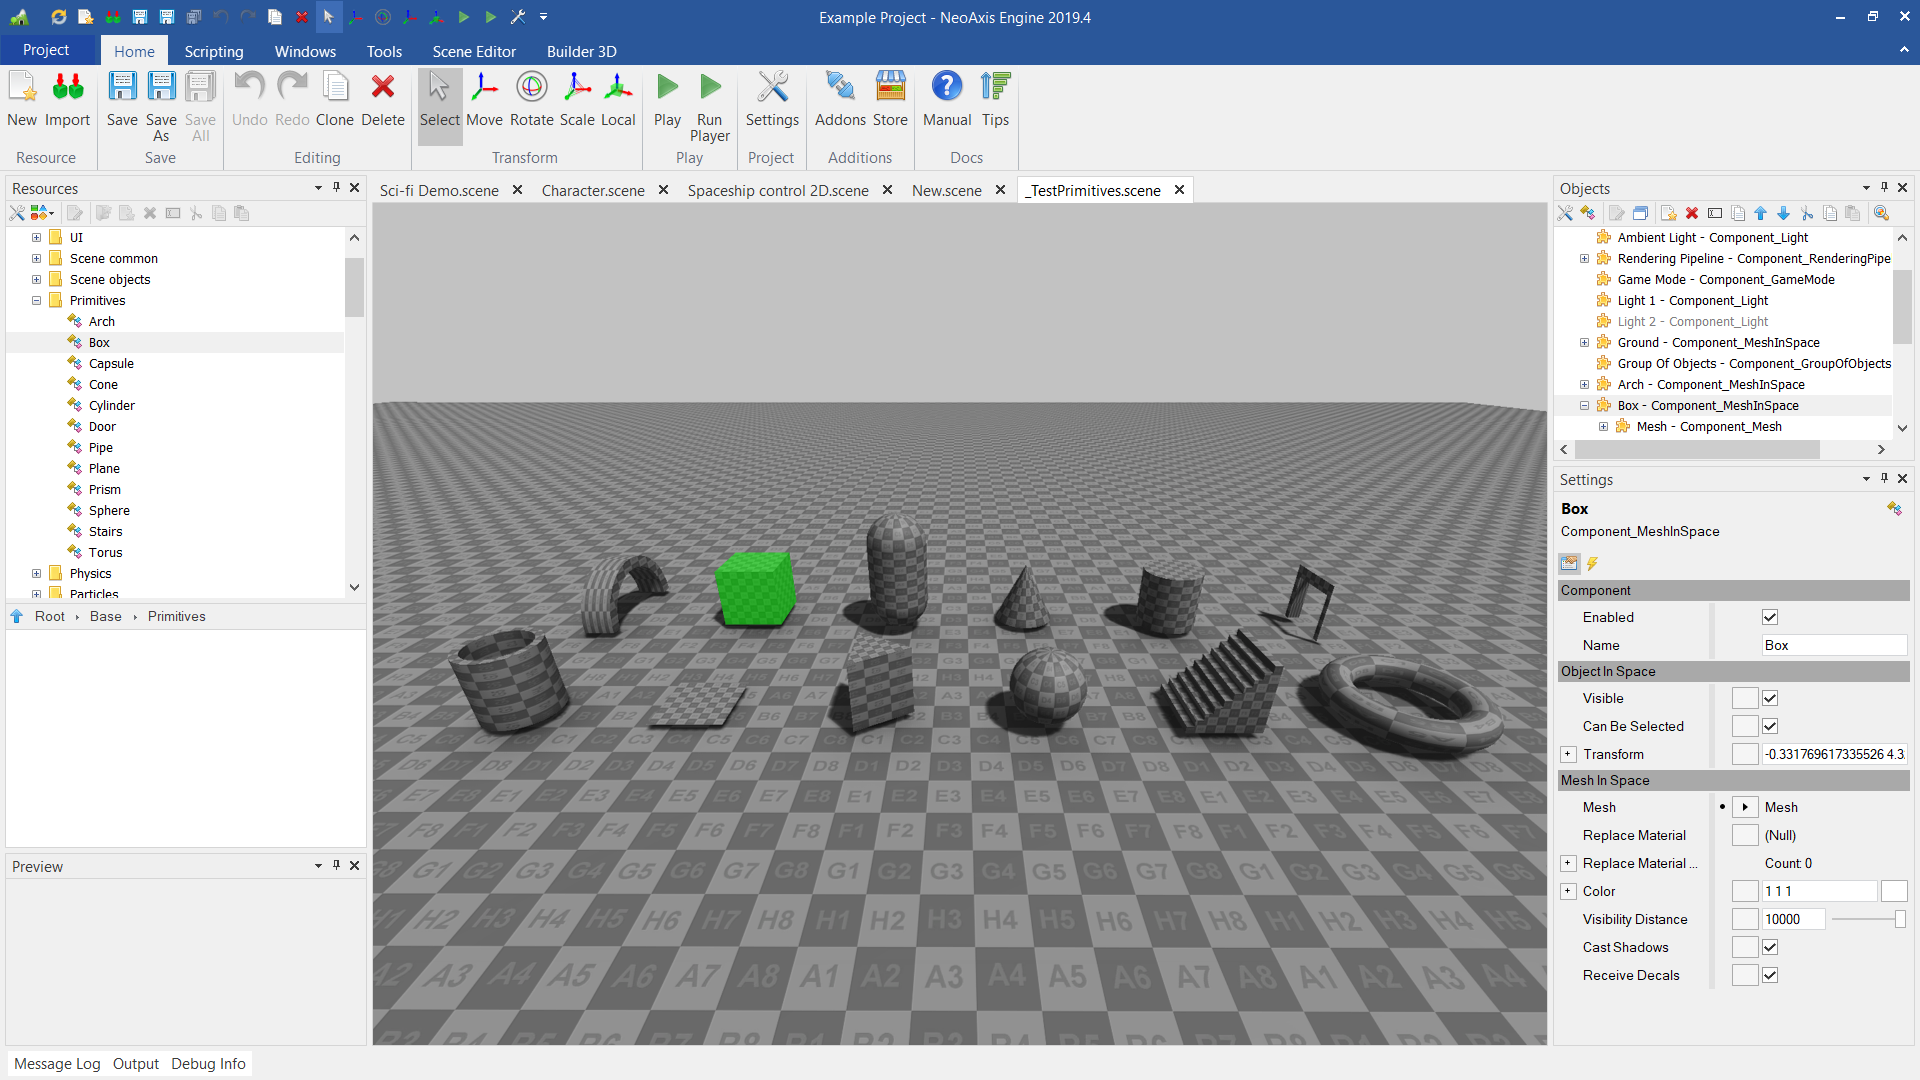Viewport: 1920px width, 1080px height.
Task: Click the Import resource icon
Action: 67,99
